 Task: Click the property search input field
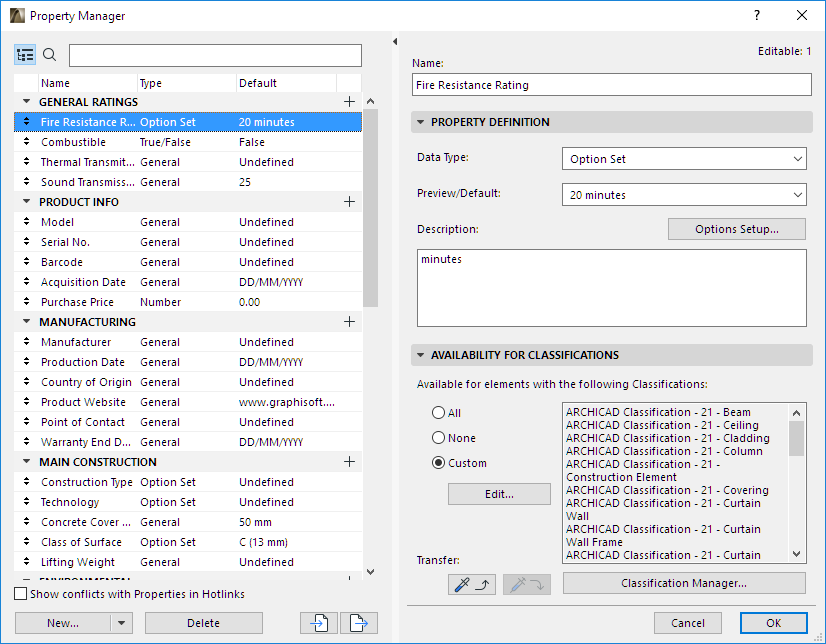215,55
